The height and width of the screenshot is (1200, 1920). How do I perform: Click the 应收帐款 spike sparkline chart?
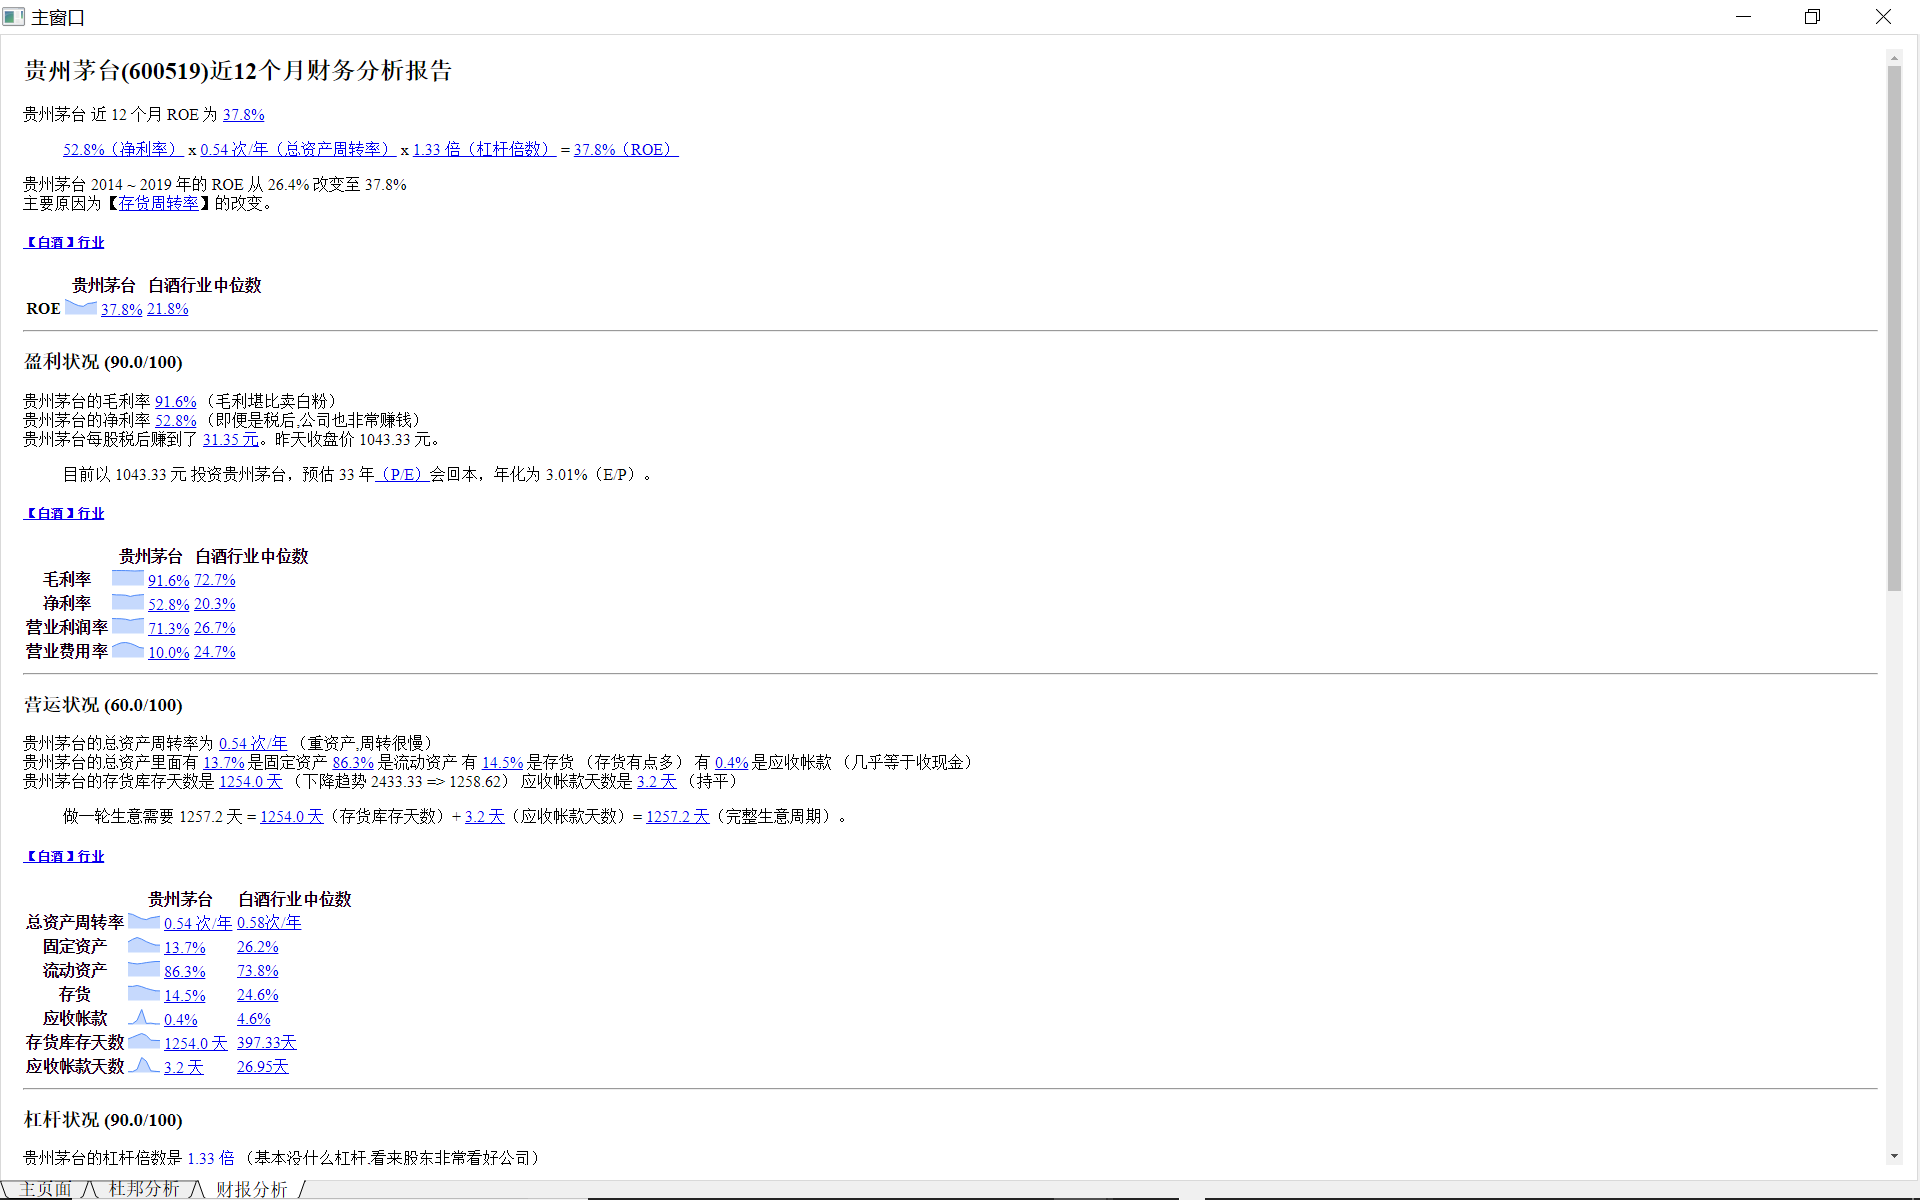coord(143,1018)
